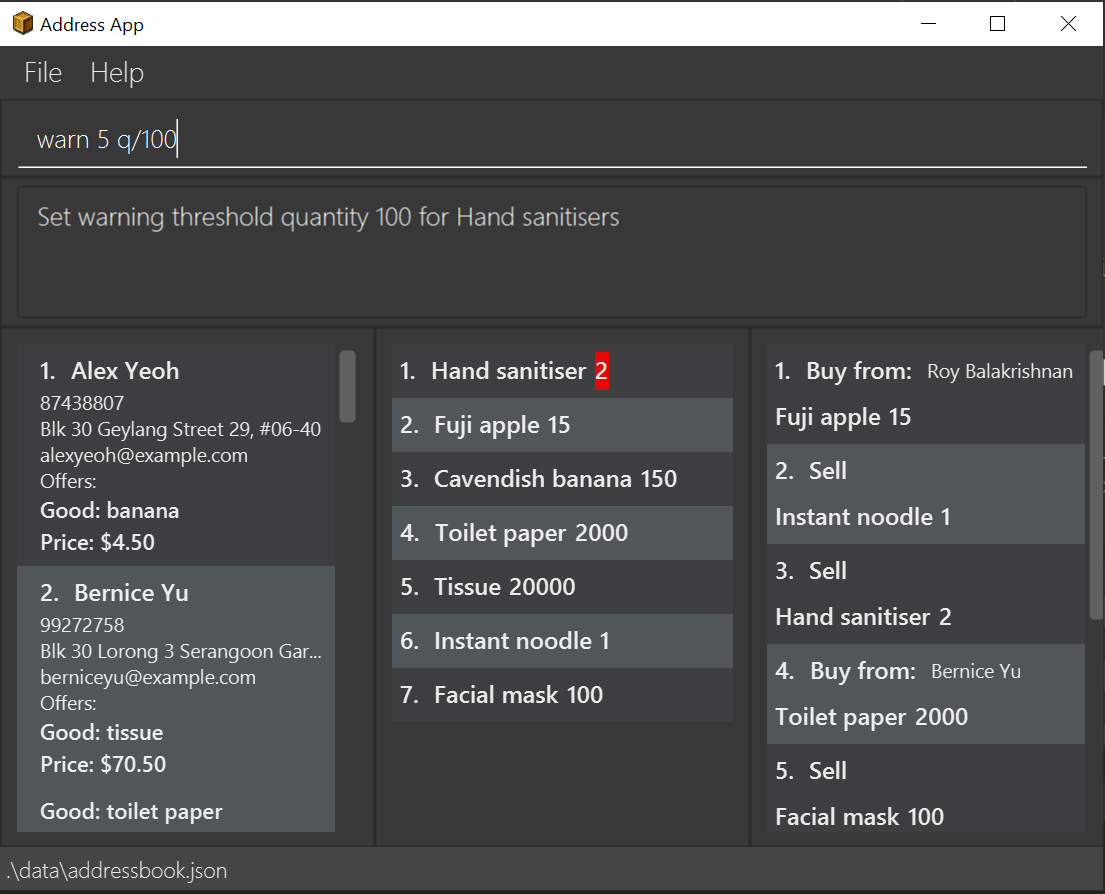Screen dimensions: 1105x894
Task: Maximize the Address App window
Action: [x=997, y=23]
